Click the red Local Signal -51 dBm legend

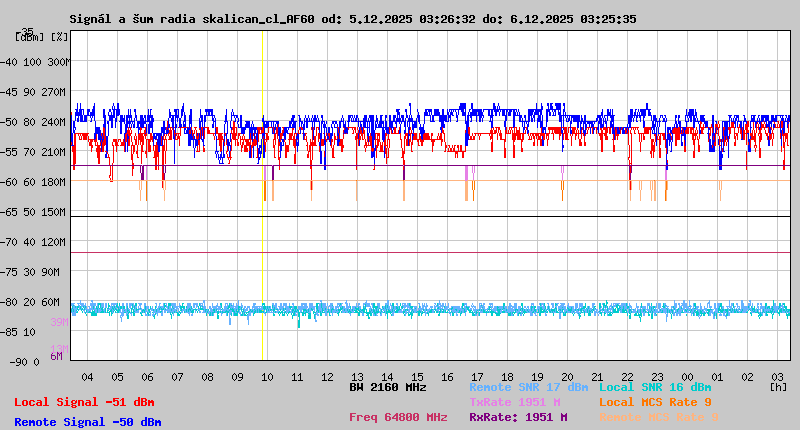(x=84, y=402)
